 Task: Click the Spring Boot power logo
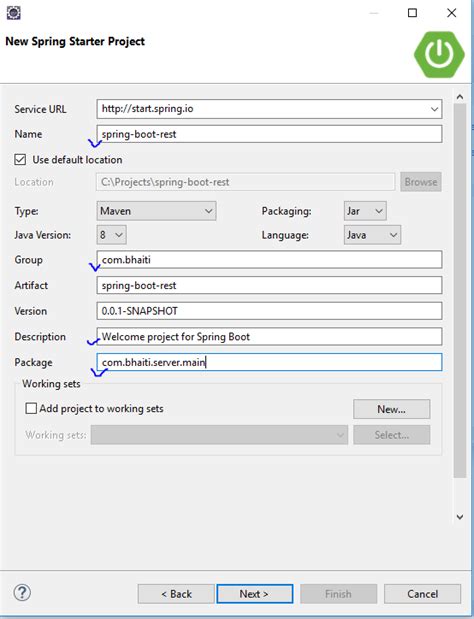click(440, 54)
